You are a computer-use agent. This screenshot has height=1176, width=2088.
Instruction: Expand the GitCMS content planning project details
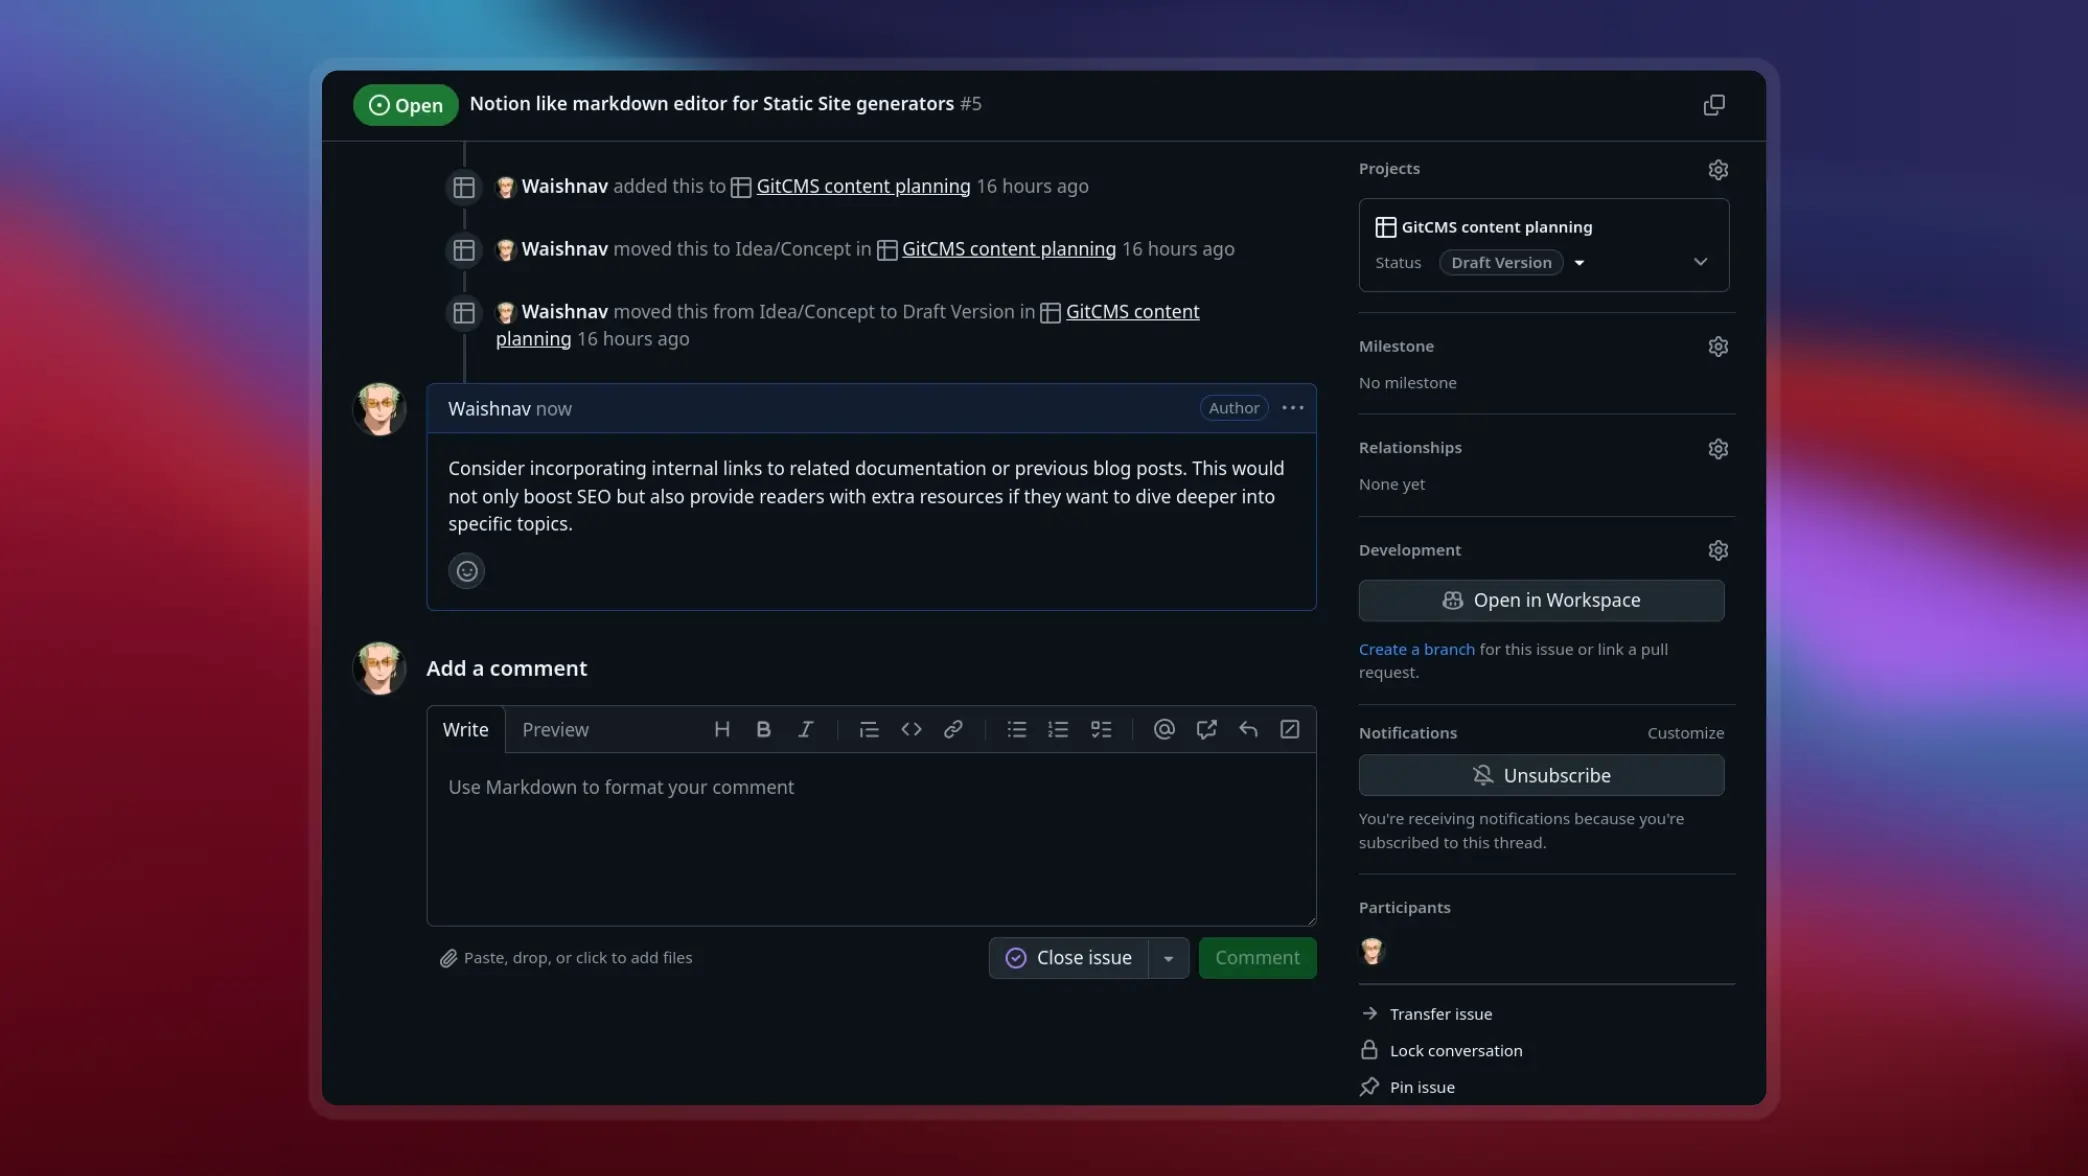(1700, 261)
